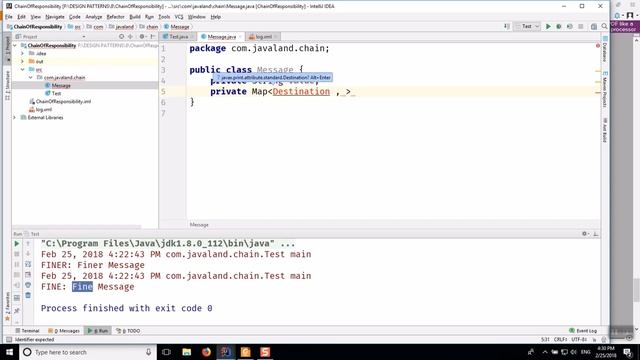The image size is (640, 360).
Task: Open the Messages tool window
Action: [x=64, y=331]
